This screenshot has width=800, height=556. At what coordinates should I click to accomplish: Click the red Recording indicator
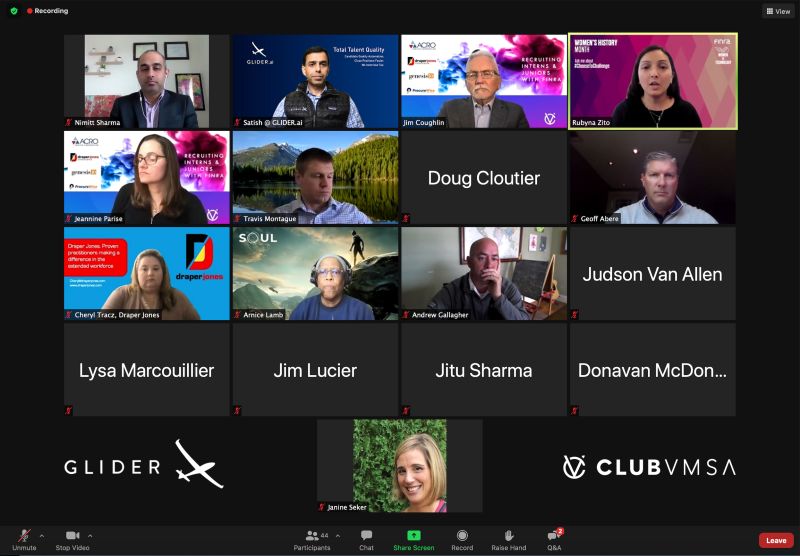(47, 11)
